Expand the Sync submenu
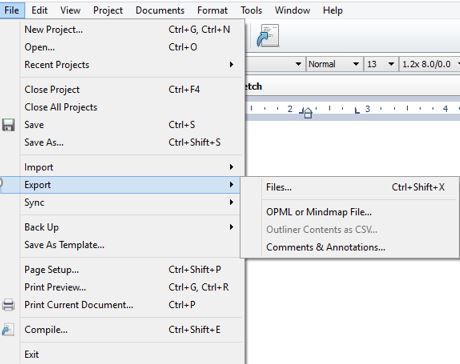 130,203
